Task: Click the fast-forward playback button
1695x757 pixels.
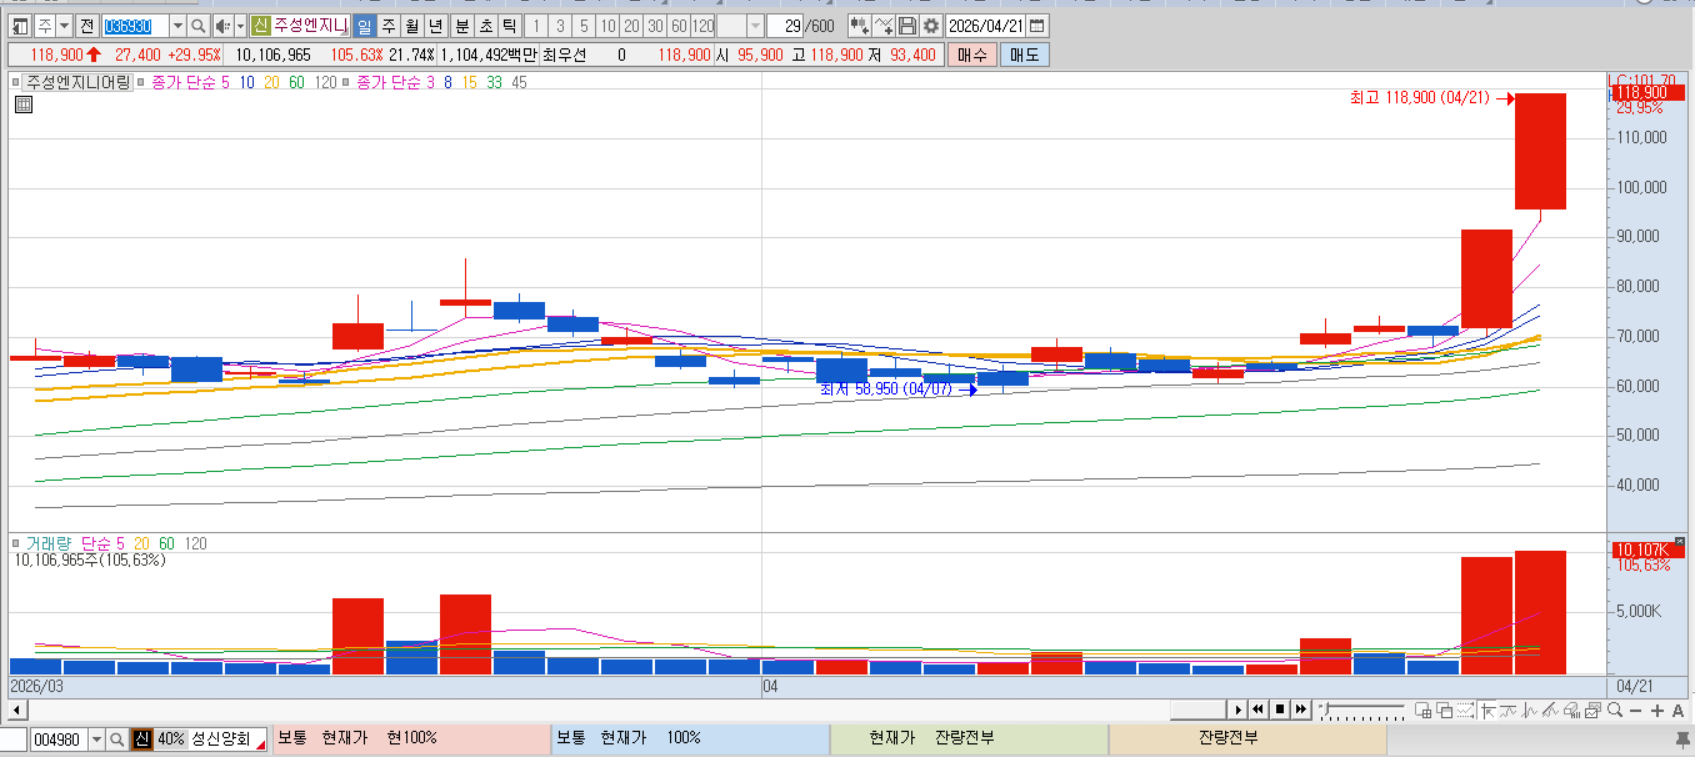Action: point(1300,710)
